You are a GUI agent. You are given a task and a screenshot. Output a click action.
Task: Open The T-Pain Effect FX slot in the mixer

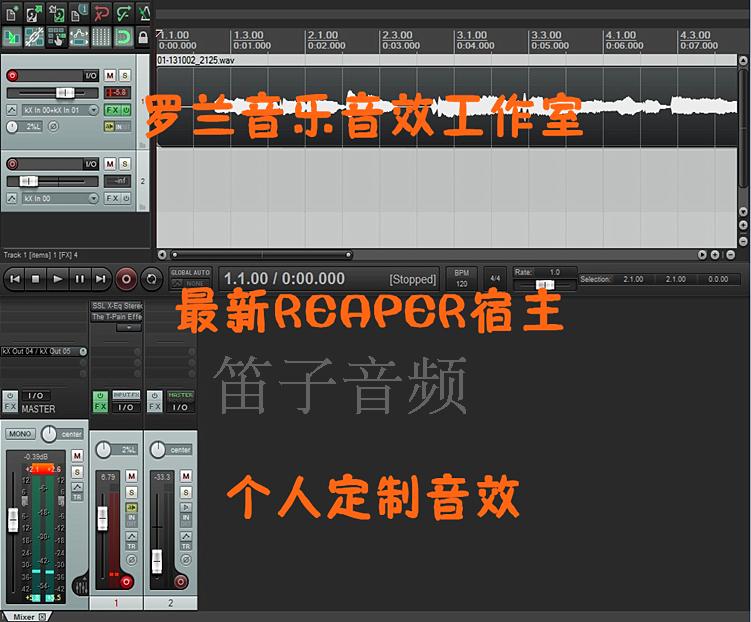pos(117,317)
